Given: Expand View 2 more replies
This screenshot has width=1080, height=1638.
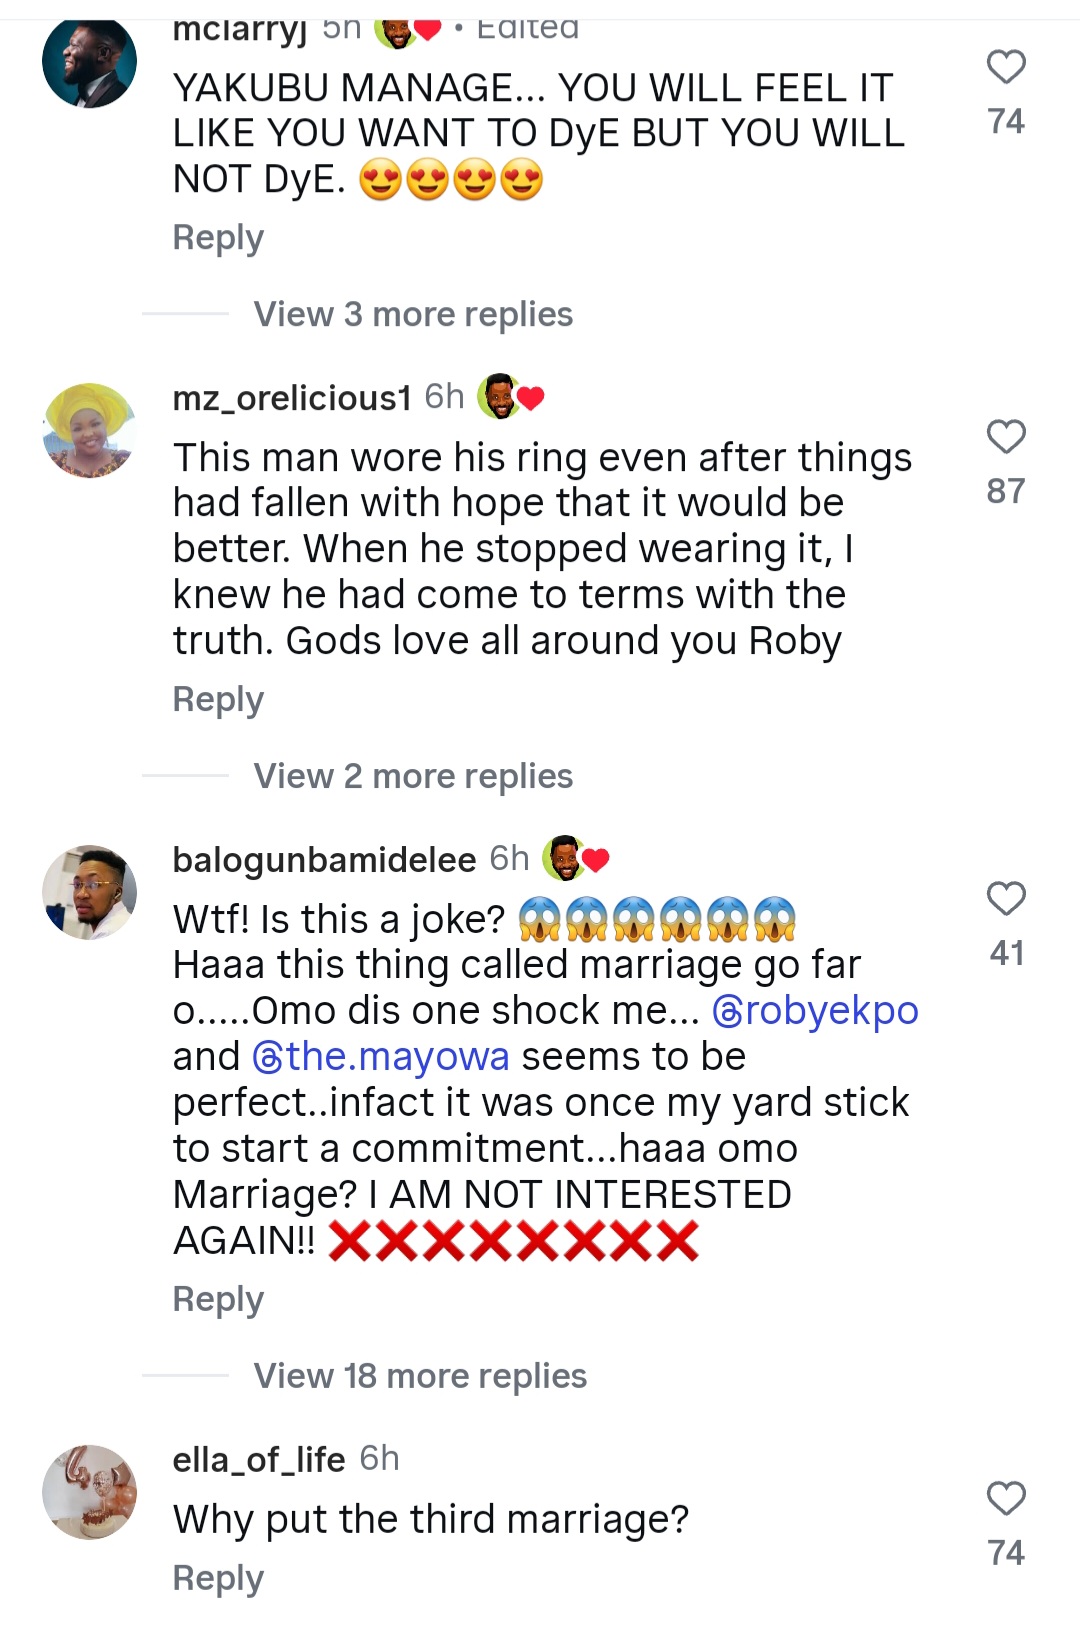Looking at the screenshot, I should 412,776.
